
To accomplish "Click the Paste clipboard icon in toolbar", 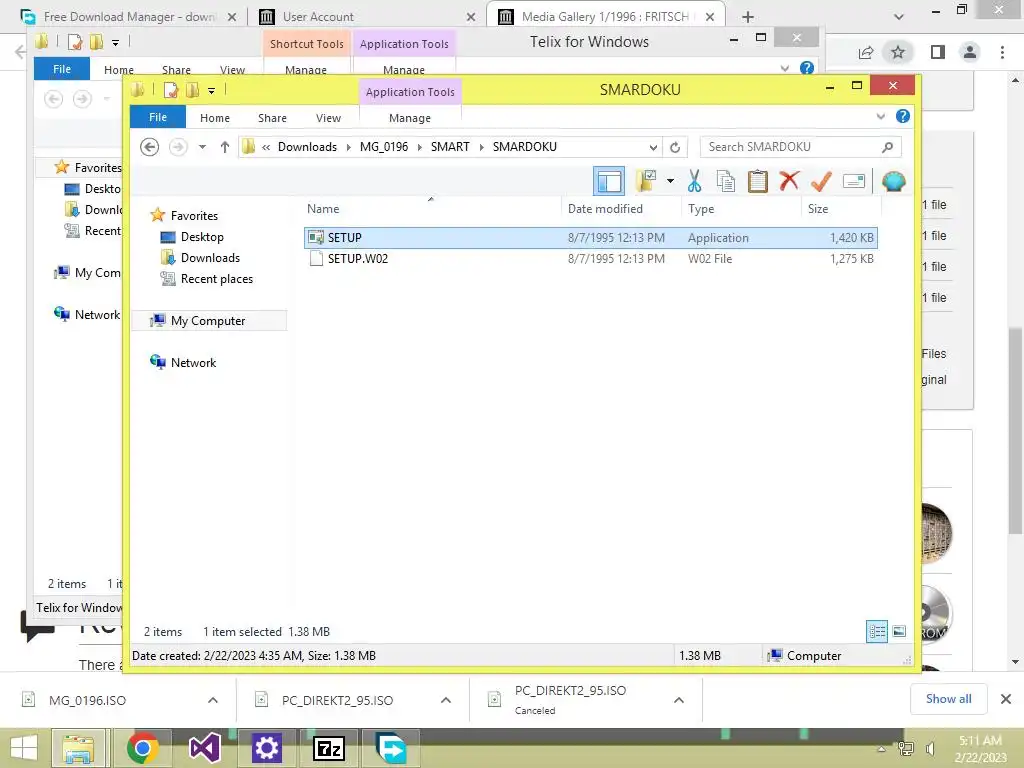I will point(758,181).
